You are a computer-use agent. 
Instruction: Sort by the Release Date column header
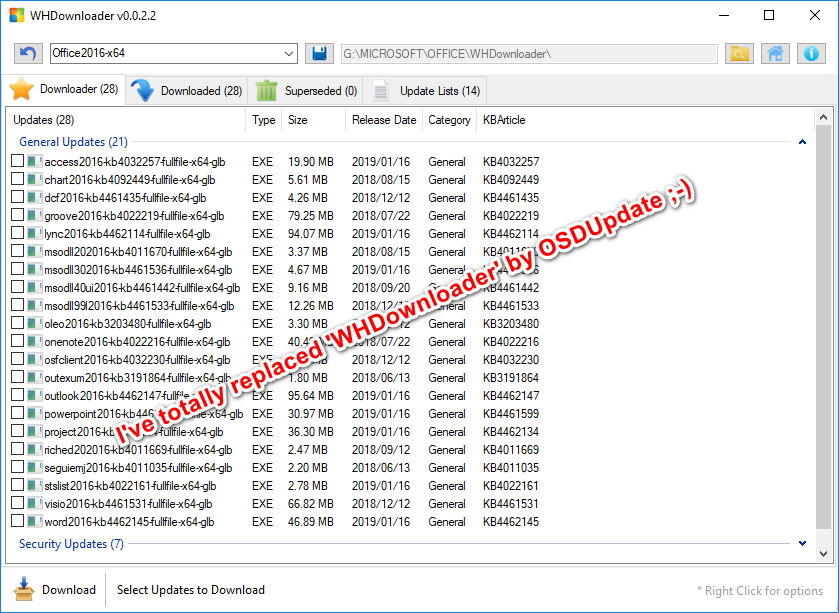(384, 120)
